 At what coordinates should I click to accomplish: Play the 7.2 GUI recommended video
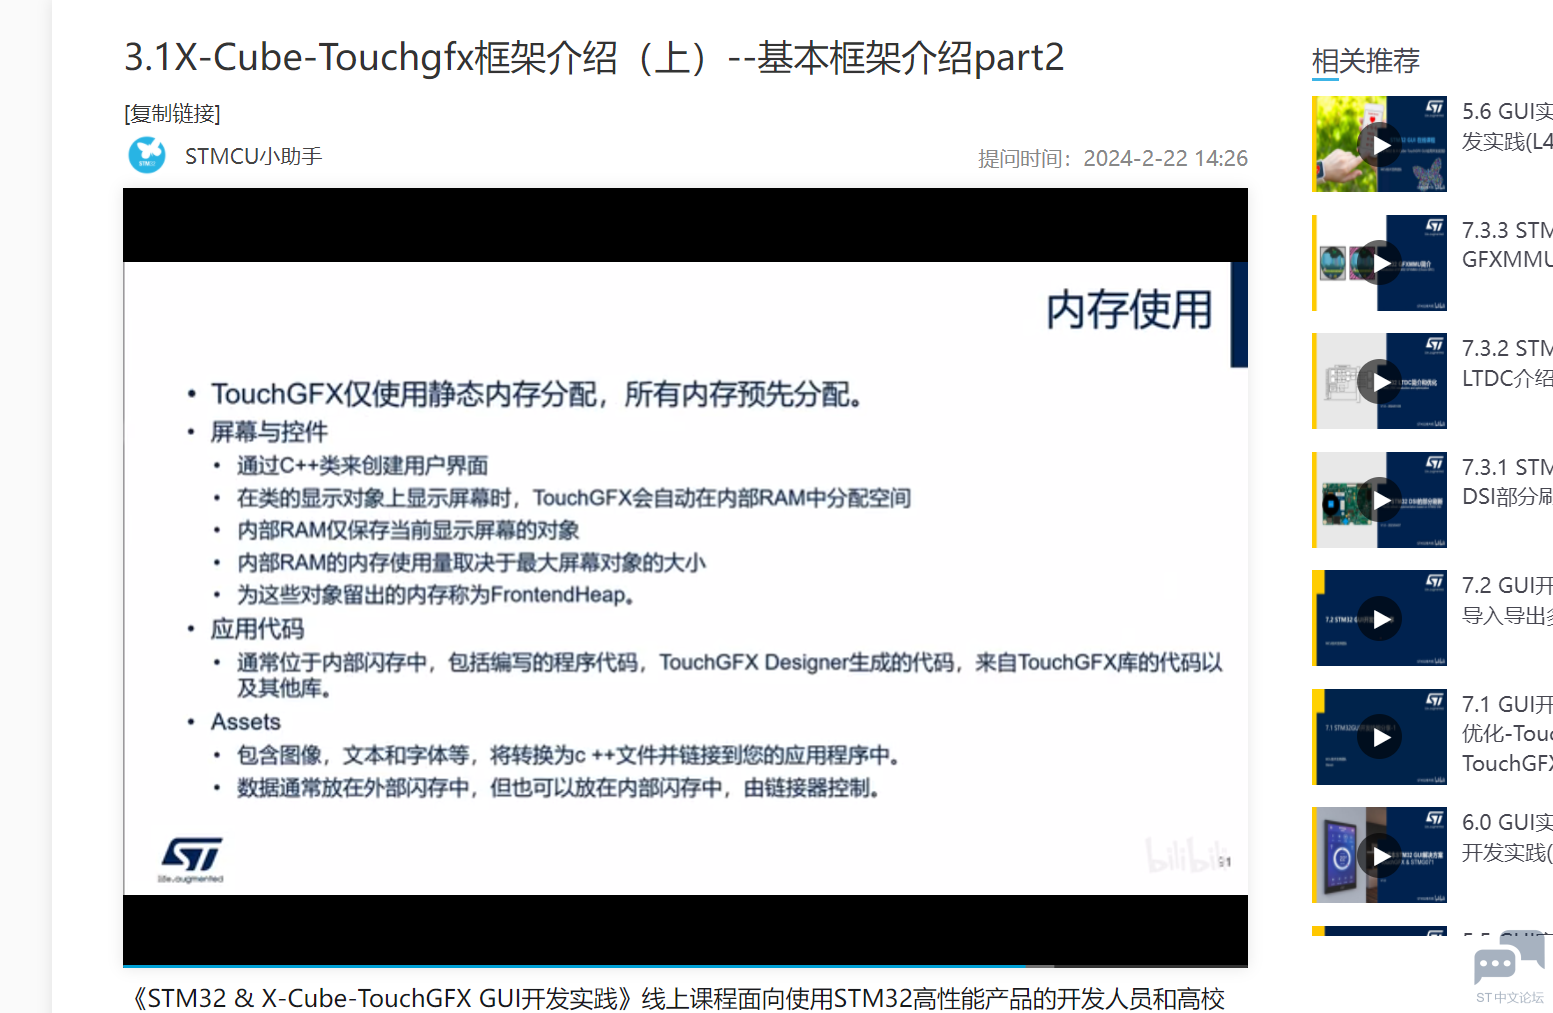click(1380, 618)
